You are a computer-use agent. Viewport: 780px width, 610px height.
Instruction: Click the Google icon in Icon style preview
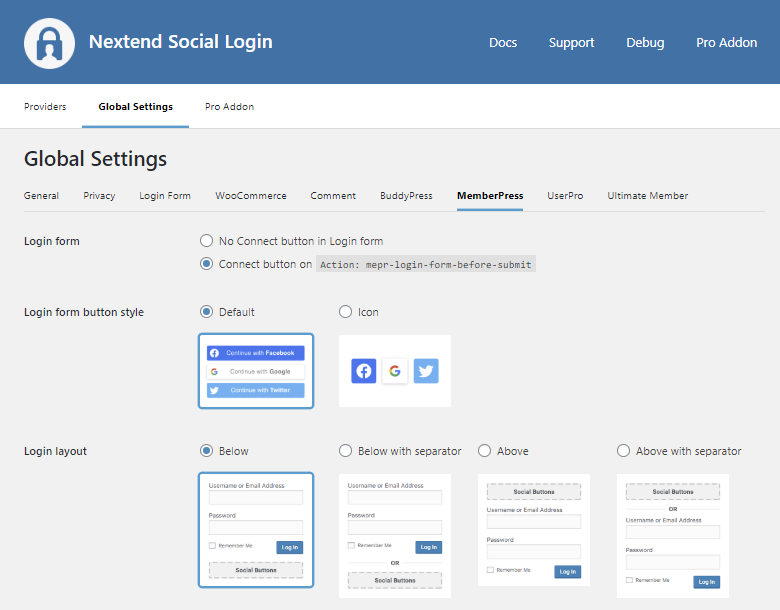pyautogui.click(x=395, y=371)
